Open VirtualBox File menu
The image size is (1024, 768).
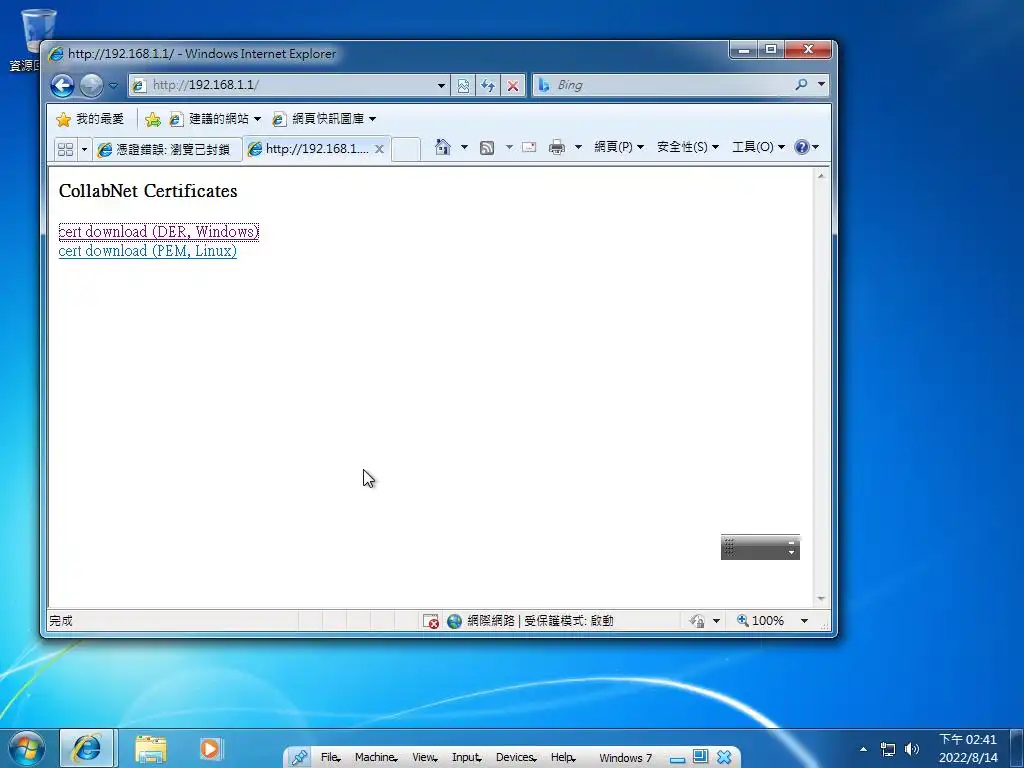pos(330,758)
